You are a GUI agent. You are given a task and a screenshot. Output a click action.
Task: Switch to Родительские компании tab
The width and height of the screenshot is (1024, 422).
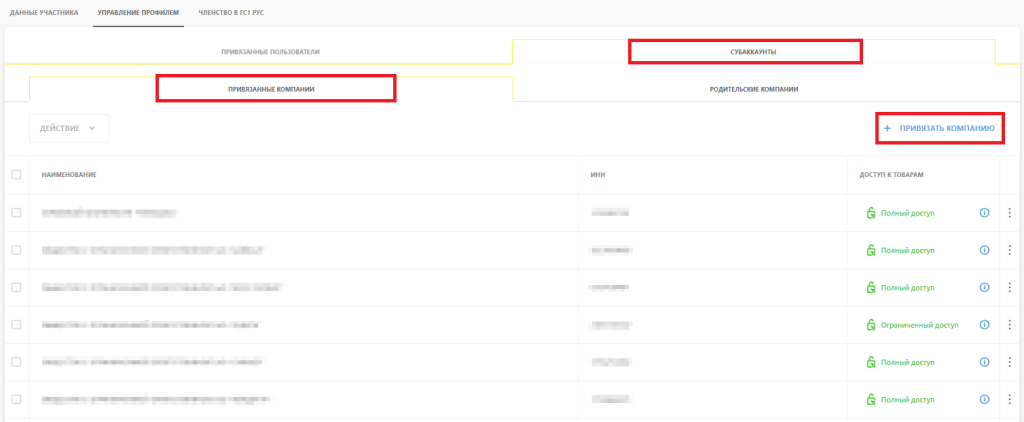pyautogui.click(x=754, y=89)
